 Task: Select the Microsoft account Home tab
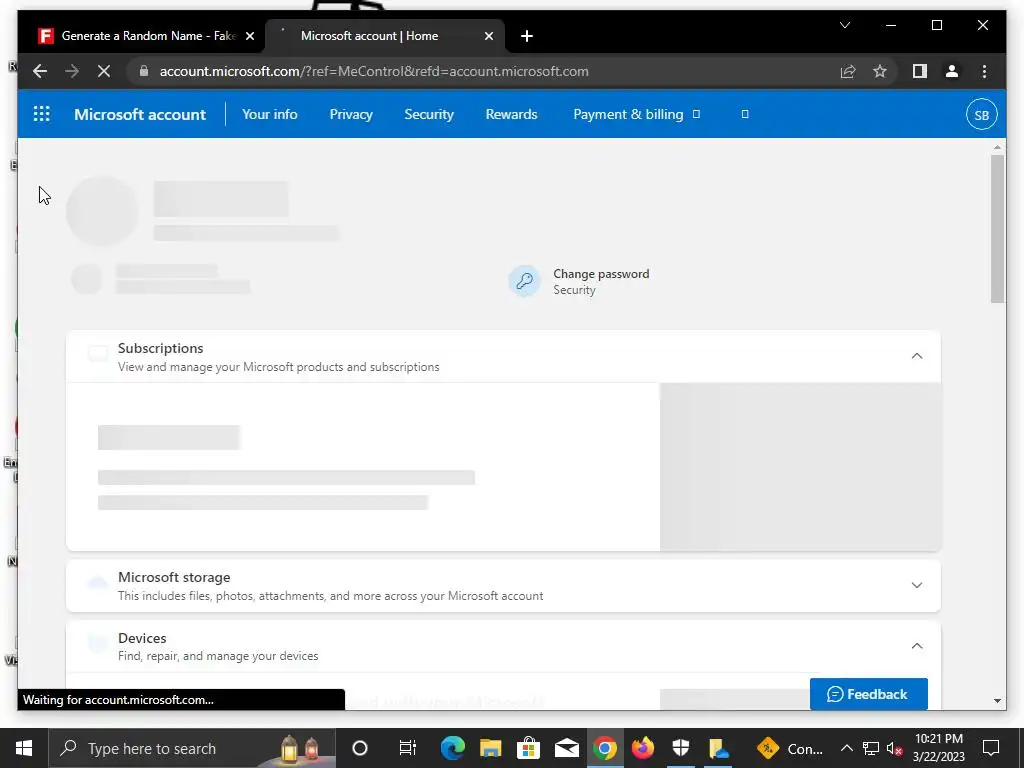(384, 36)
